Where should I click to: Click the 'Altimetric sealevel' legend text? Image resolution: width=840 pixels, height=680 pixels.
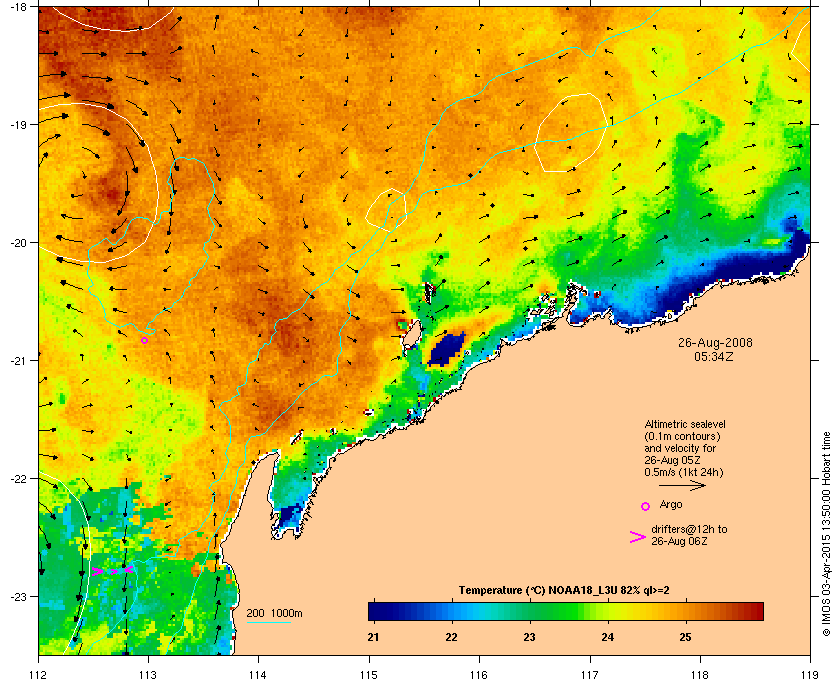[x=685, y=424]
